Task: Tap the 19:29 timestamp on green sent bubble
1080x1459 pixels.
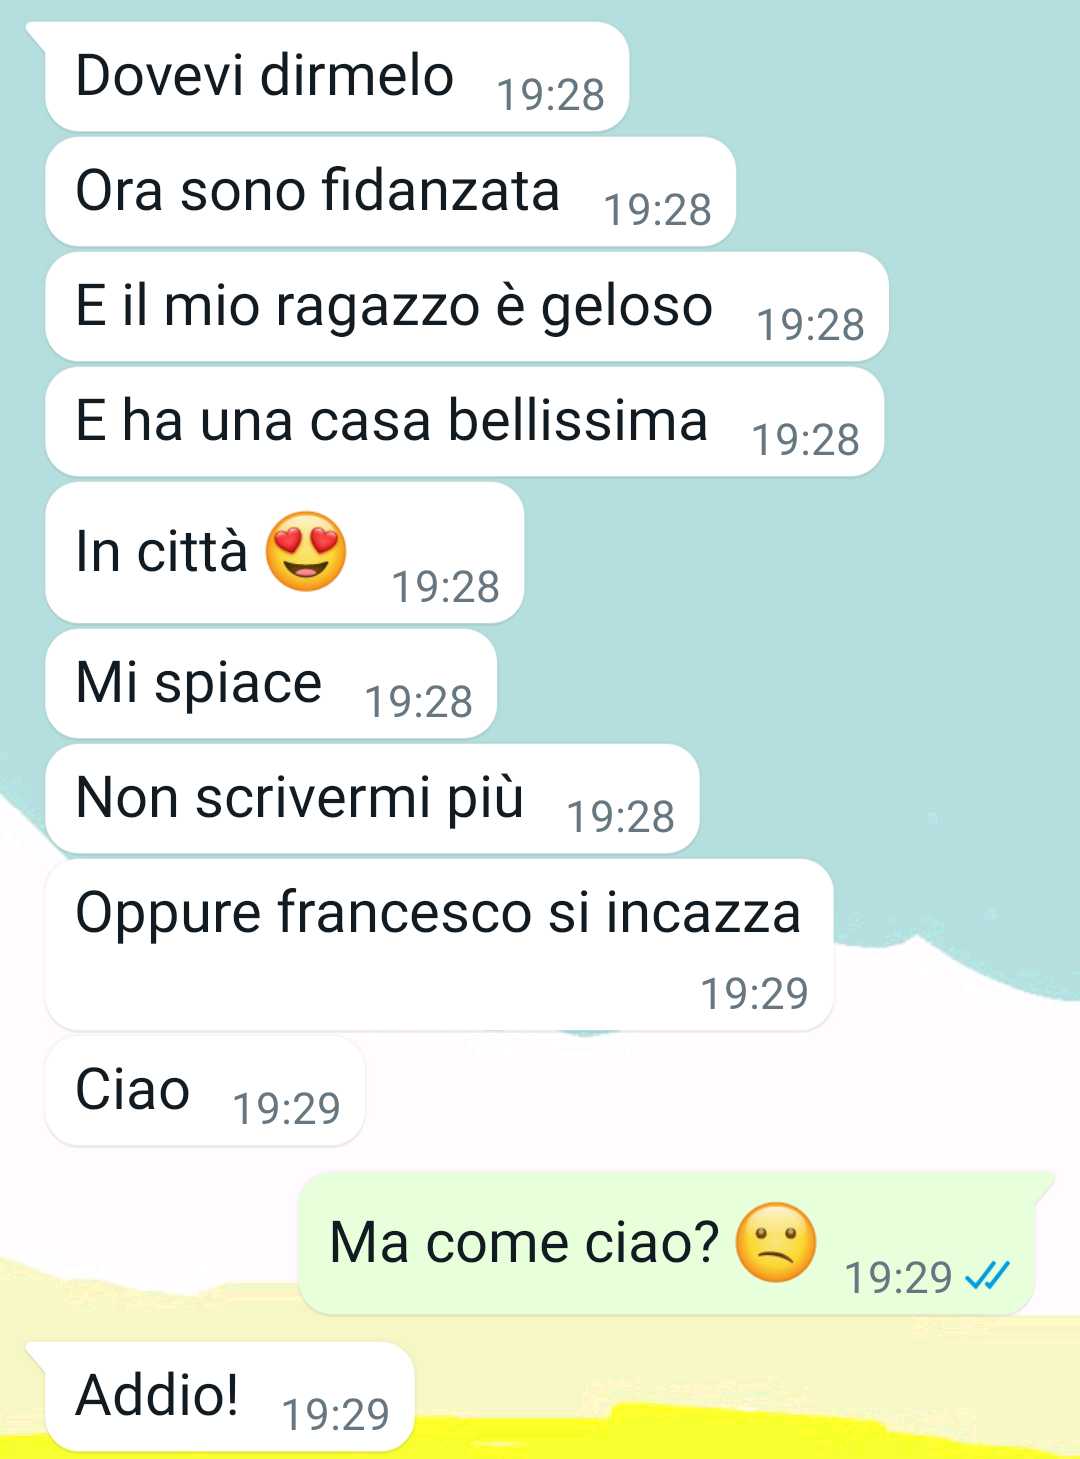Action: (x=899, y=1277)
